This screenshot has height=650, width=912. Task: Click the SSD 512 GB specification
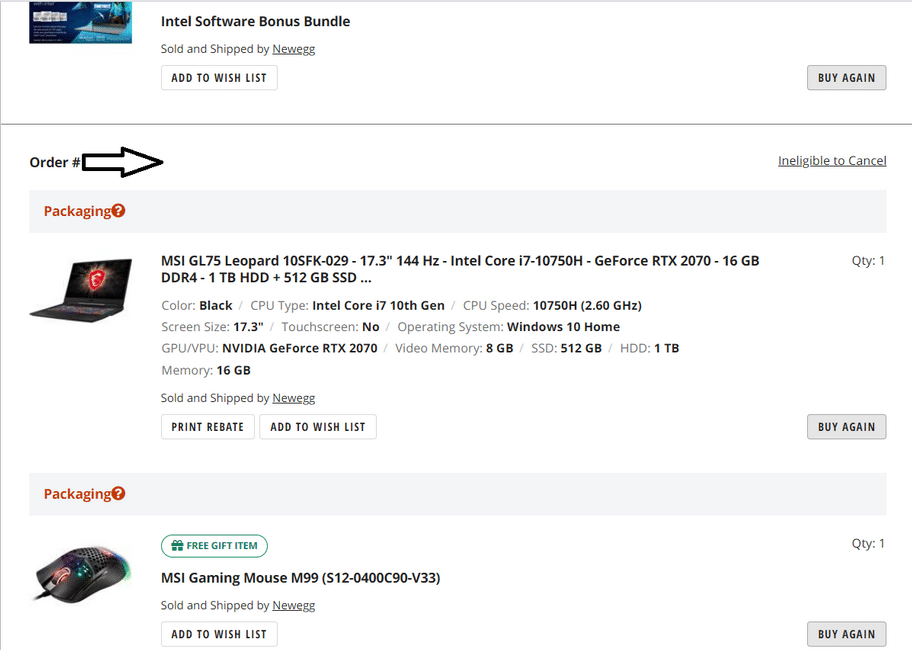[x=567, y=348]
